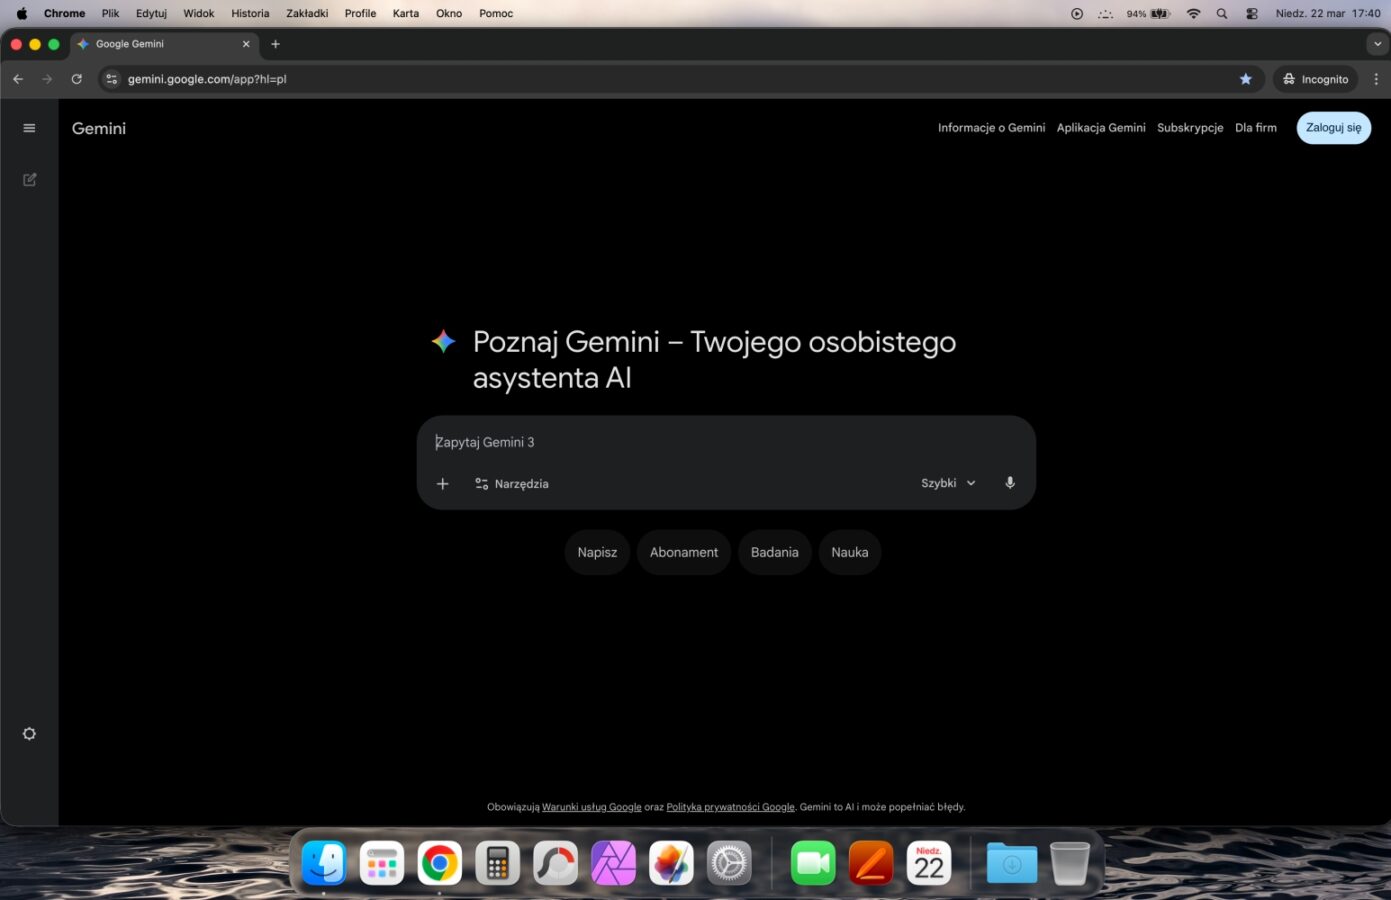The width and height of the screenshot is (1391, 900).
Task: Expand the Chrome tab search chevron
Action: (1379, 44)
